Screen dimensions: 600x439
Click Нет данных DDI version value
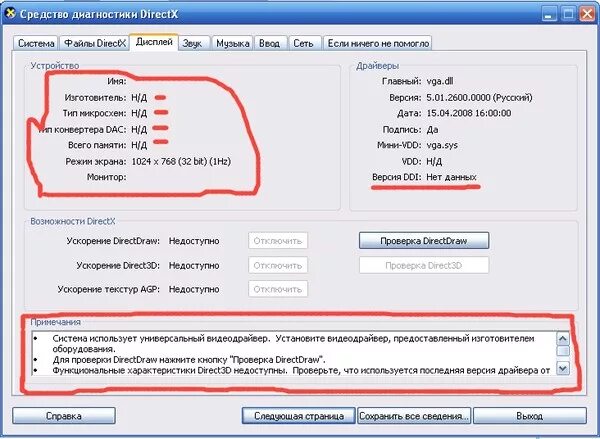[x=452, y=177]
